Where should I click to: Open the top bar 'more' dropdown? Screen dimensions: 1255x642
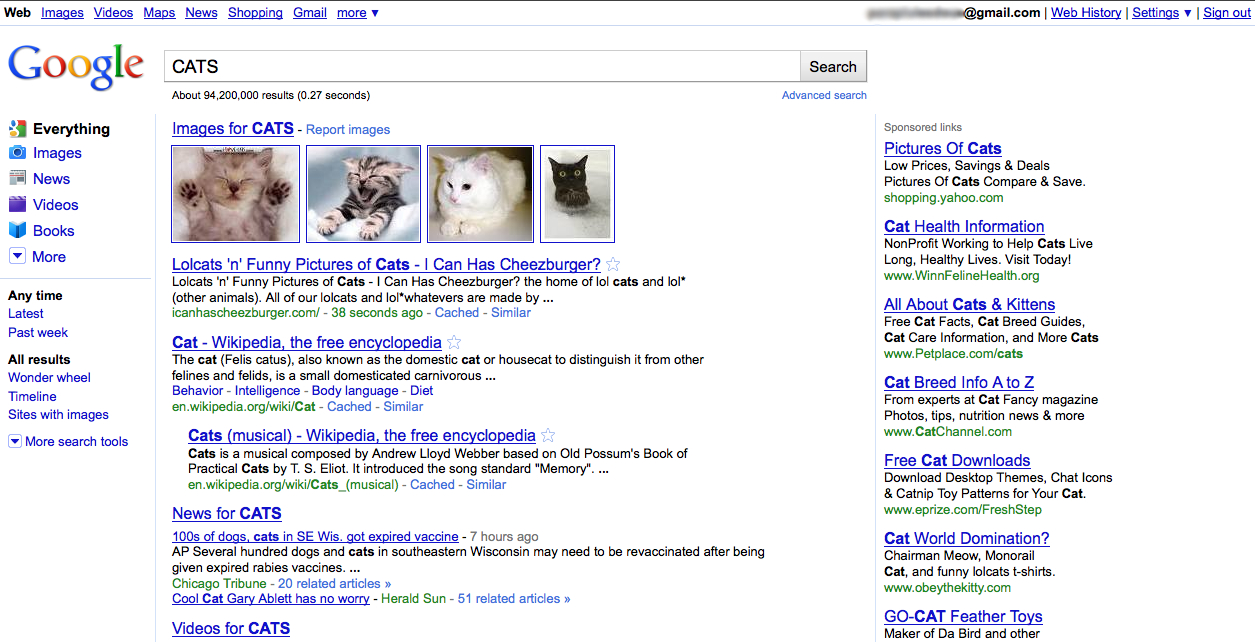(x=358, y=12)
